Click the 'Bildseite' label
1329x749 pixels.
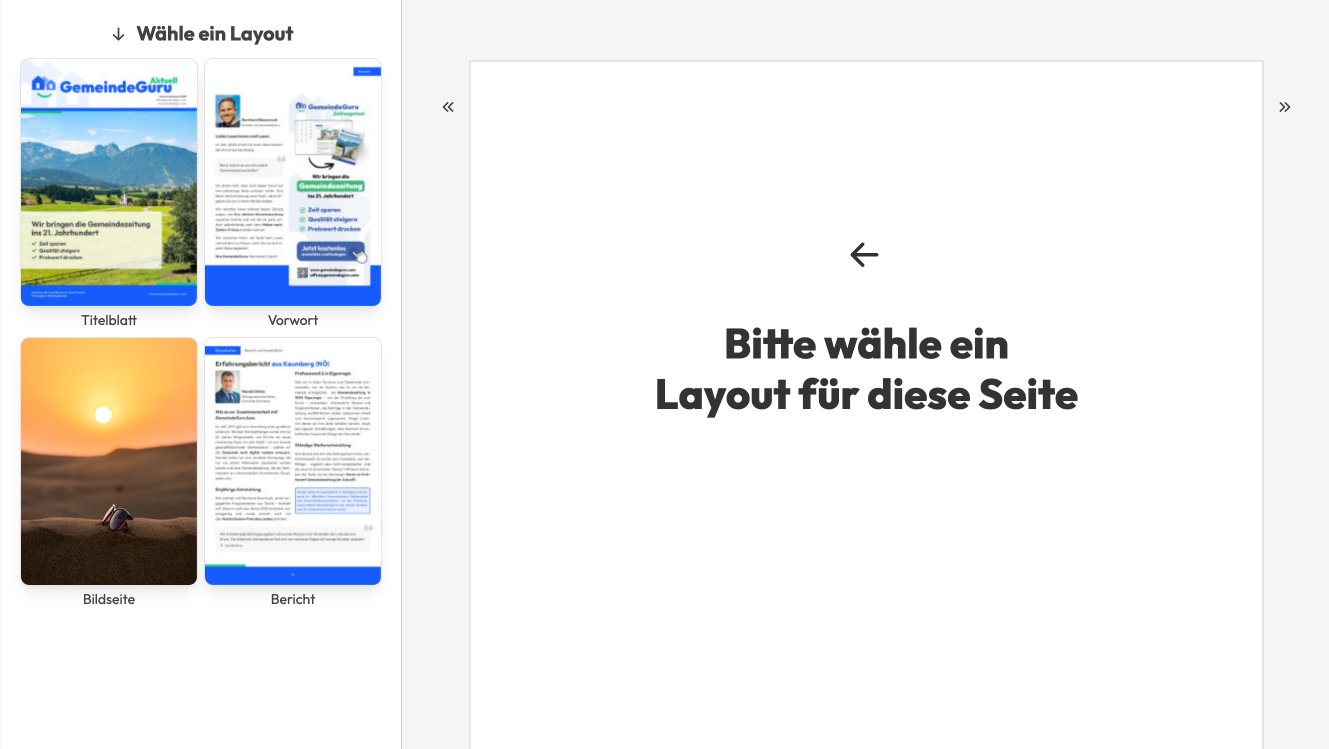coord(109,599)
